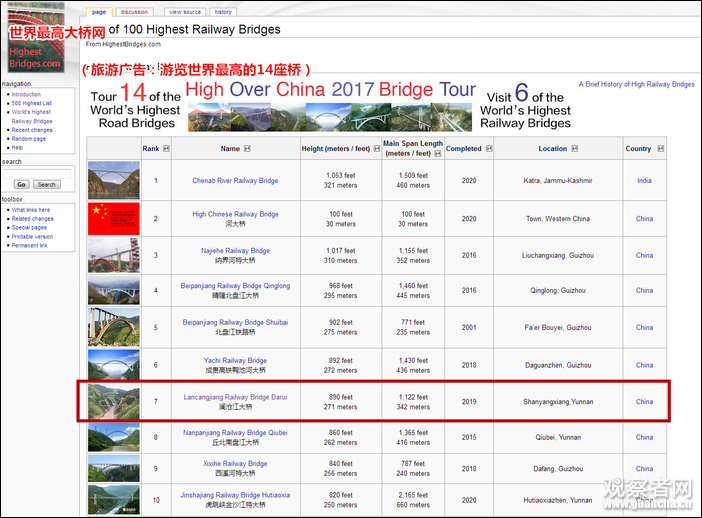The height and width of the screenshot is (518, 702).
Task: Sort table by Name column icon
Action: pos(247,149)
